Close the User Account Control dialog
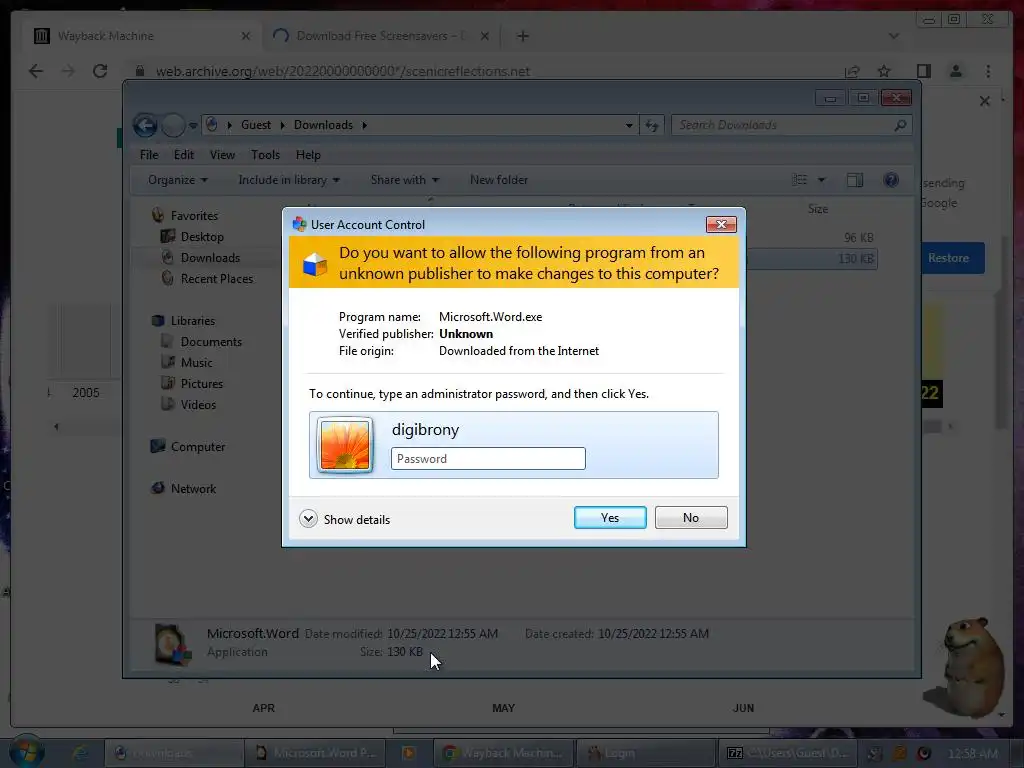This screenshot has height=768, width=1024. tap(721, 224)
